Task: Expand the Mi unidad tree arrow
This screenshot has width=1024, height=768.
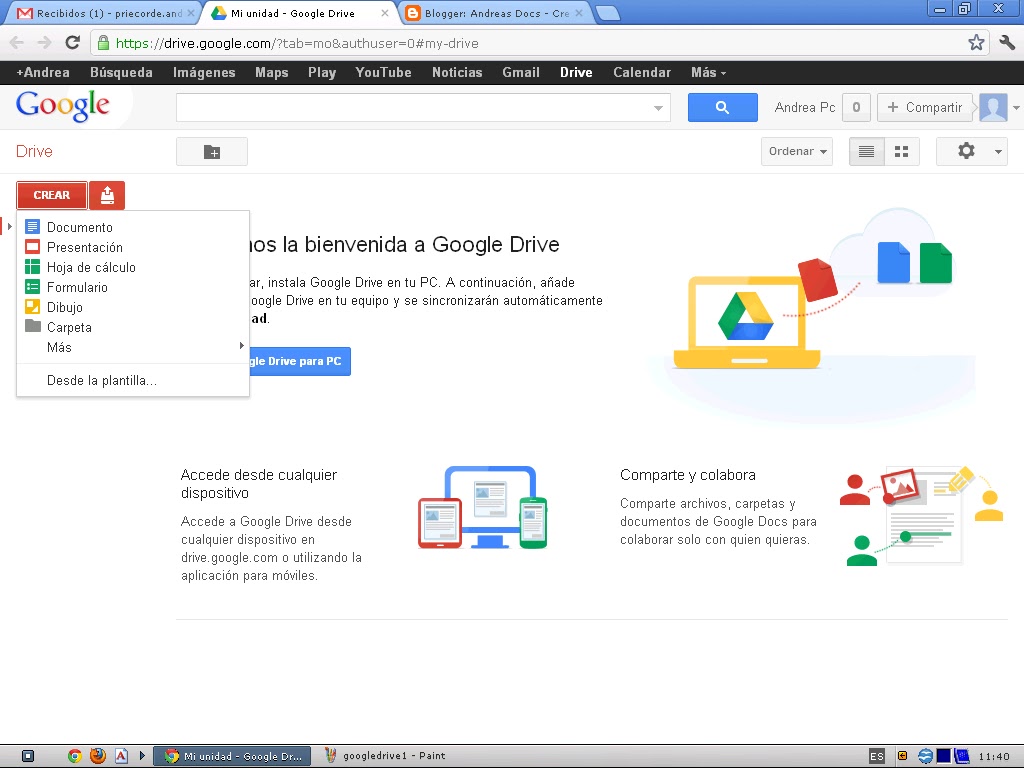Action: pos(10,227)
